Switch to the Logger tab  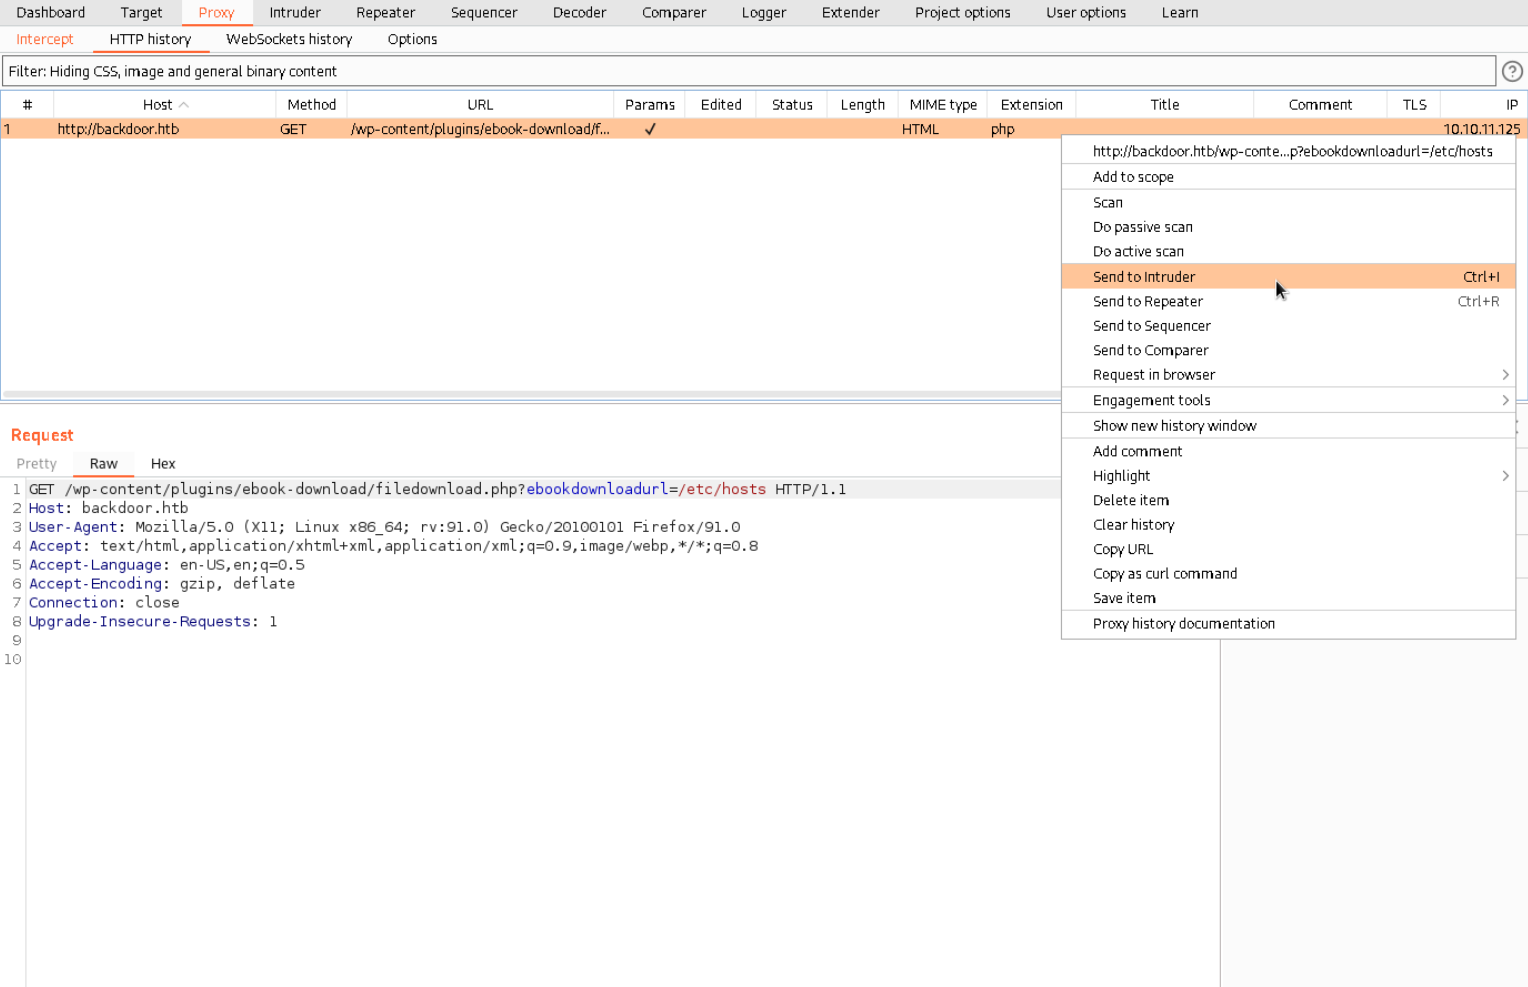coord(764,12)
